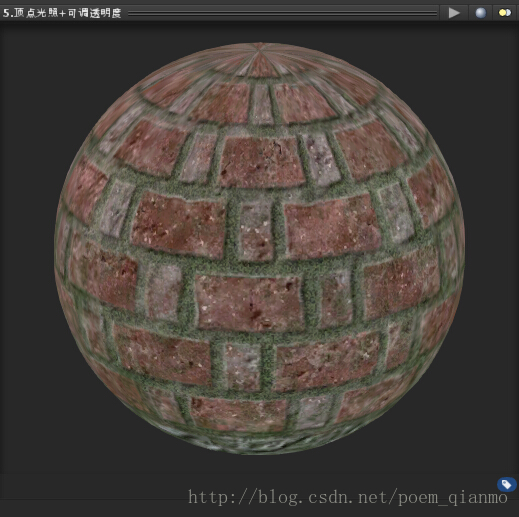Toggle preview lighting with the yellow lights icon
This screenshot has width=519, height=517.
tap(505, 13)
